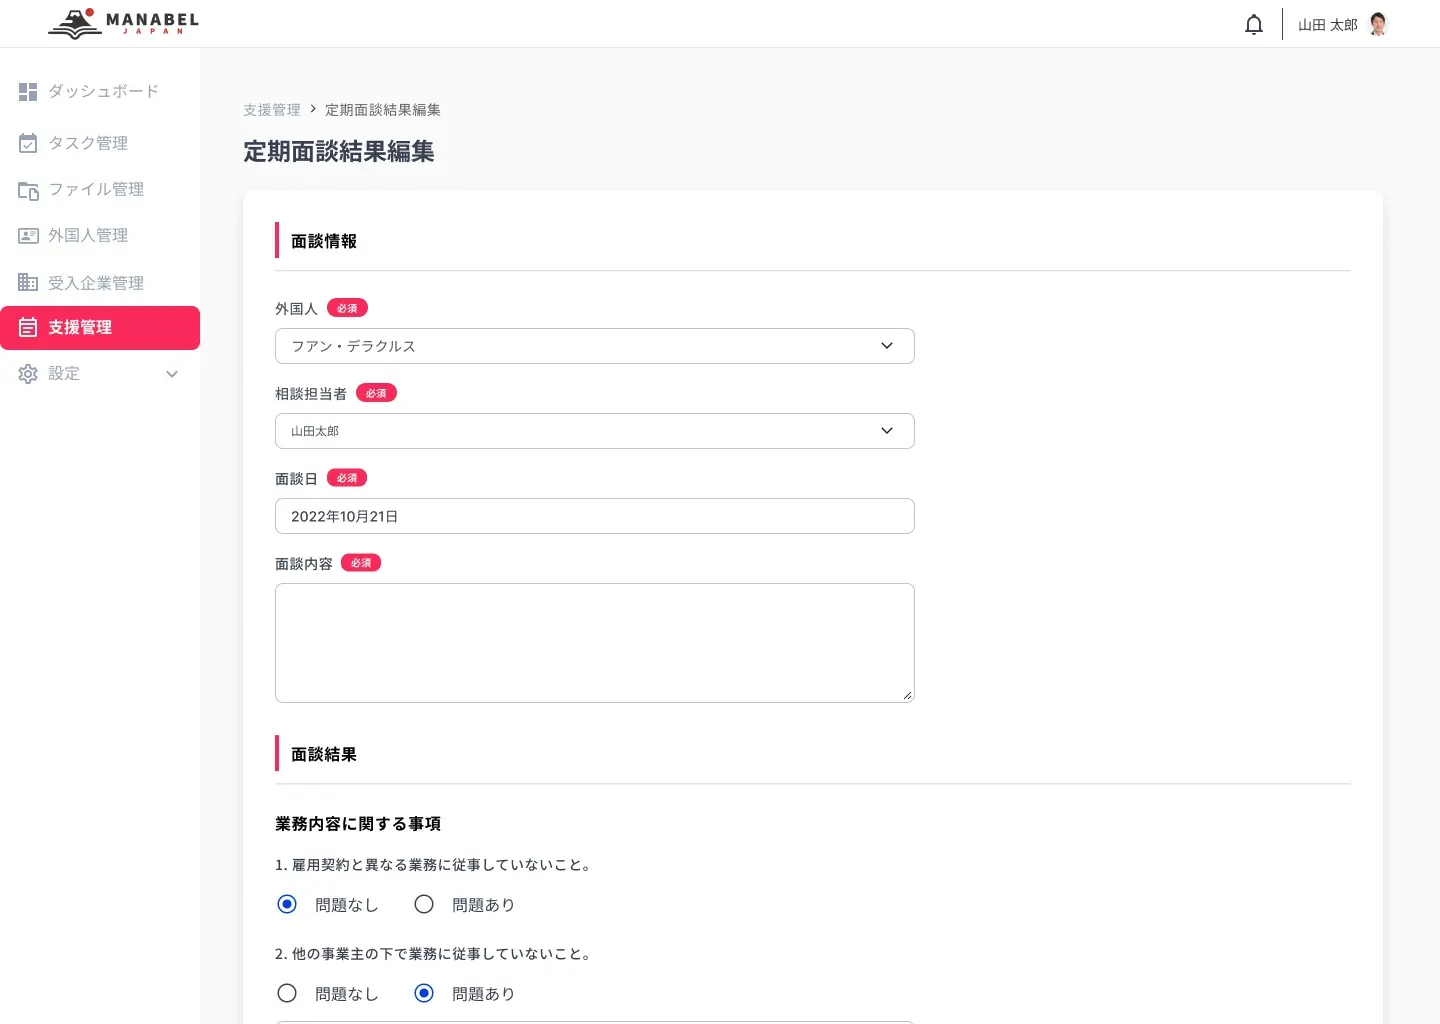This screenshot has height=1024, width=1440.
Task: Click the 支援管理 clipboard icon
Action: 27,327
